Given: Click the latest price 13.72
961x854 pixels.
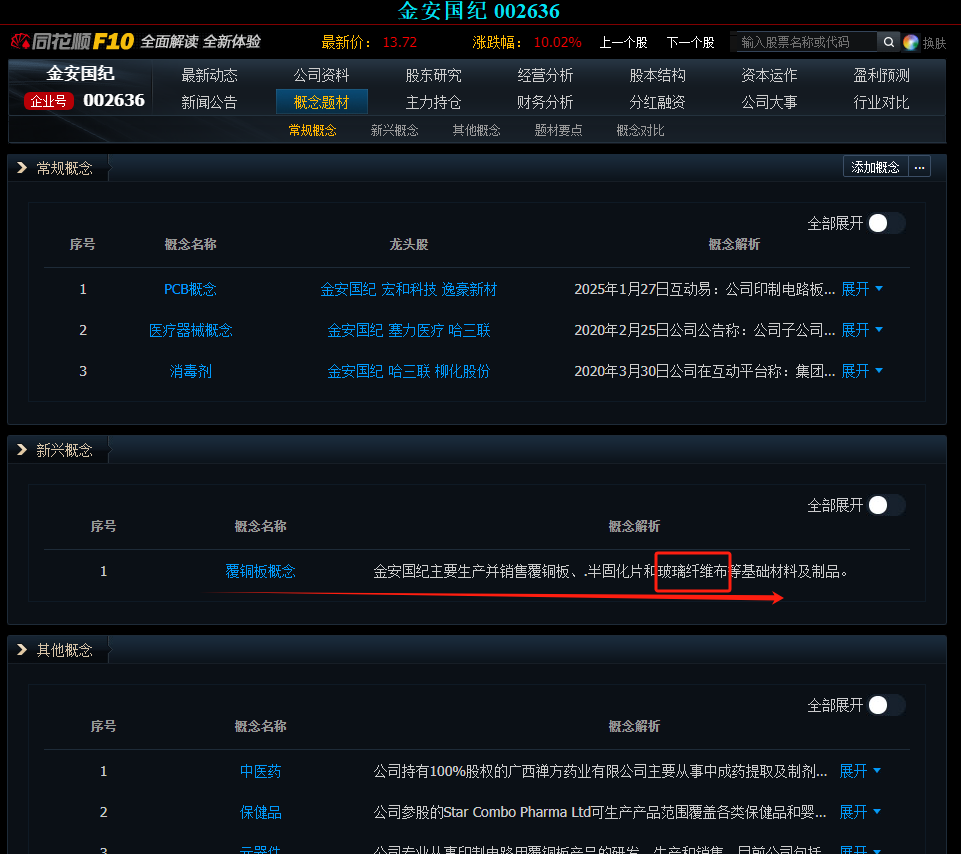Looking at the screenshot, I should click(x=400, y=42).
